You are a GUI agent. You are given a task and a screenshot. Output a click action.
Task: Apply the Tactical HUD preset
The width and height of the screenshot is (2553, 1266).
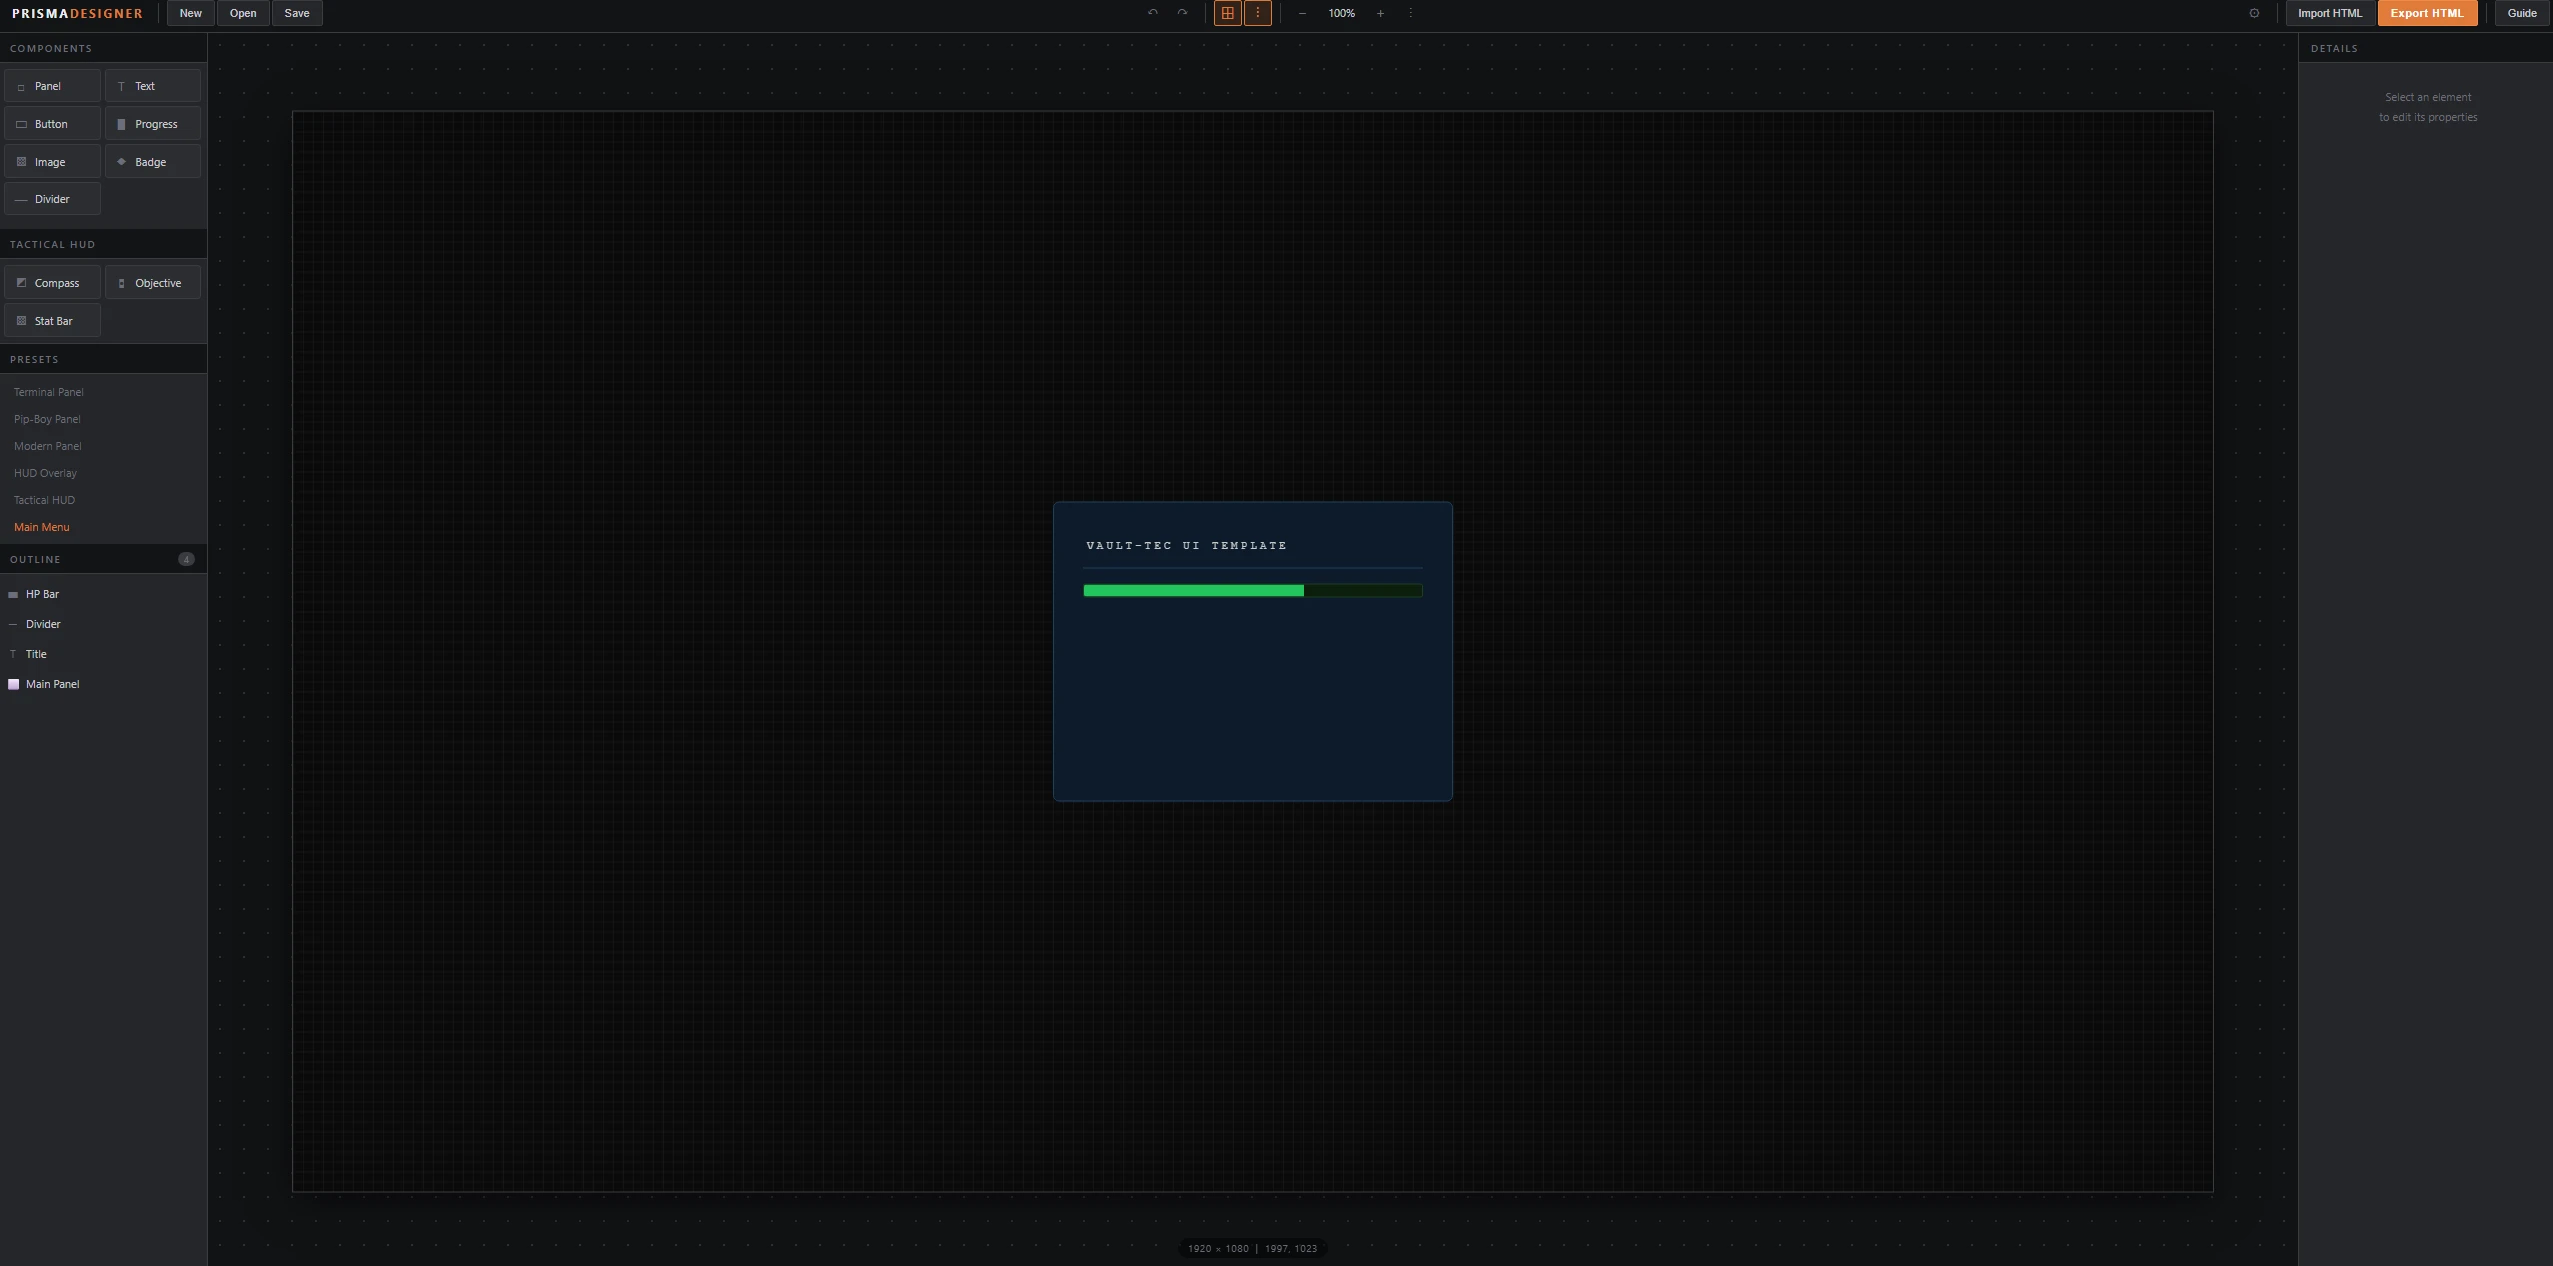(44, 500)
